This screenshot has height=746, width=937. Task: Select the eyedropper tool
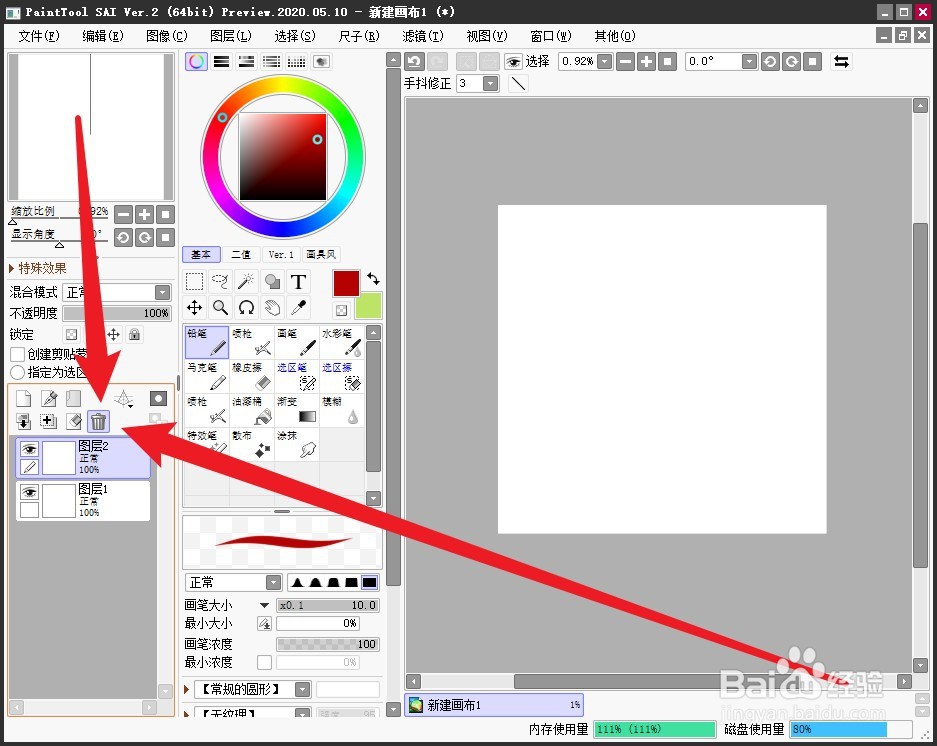(298, 308)
